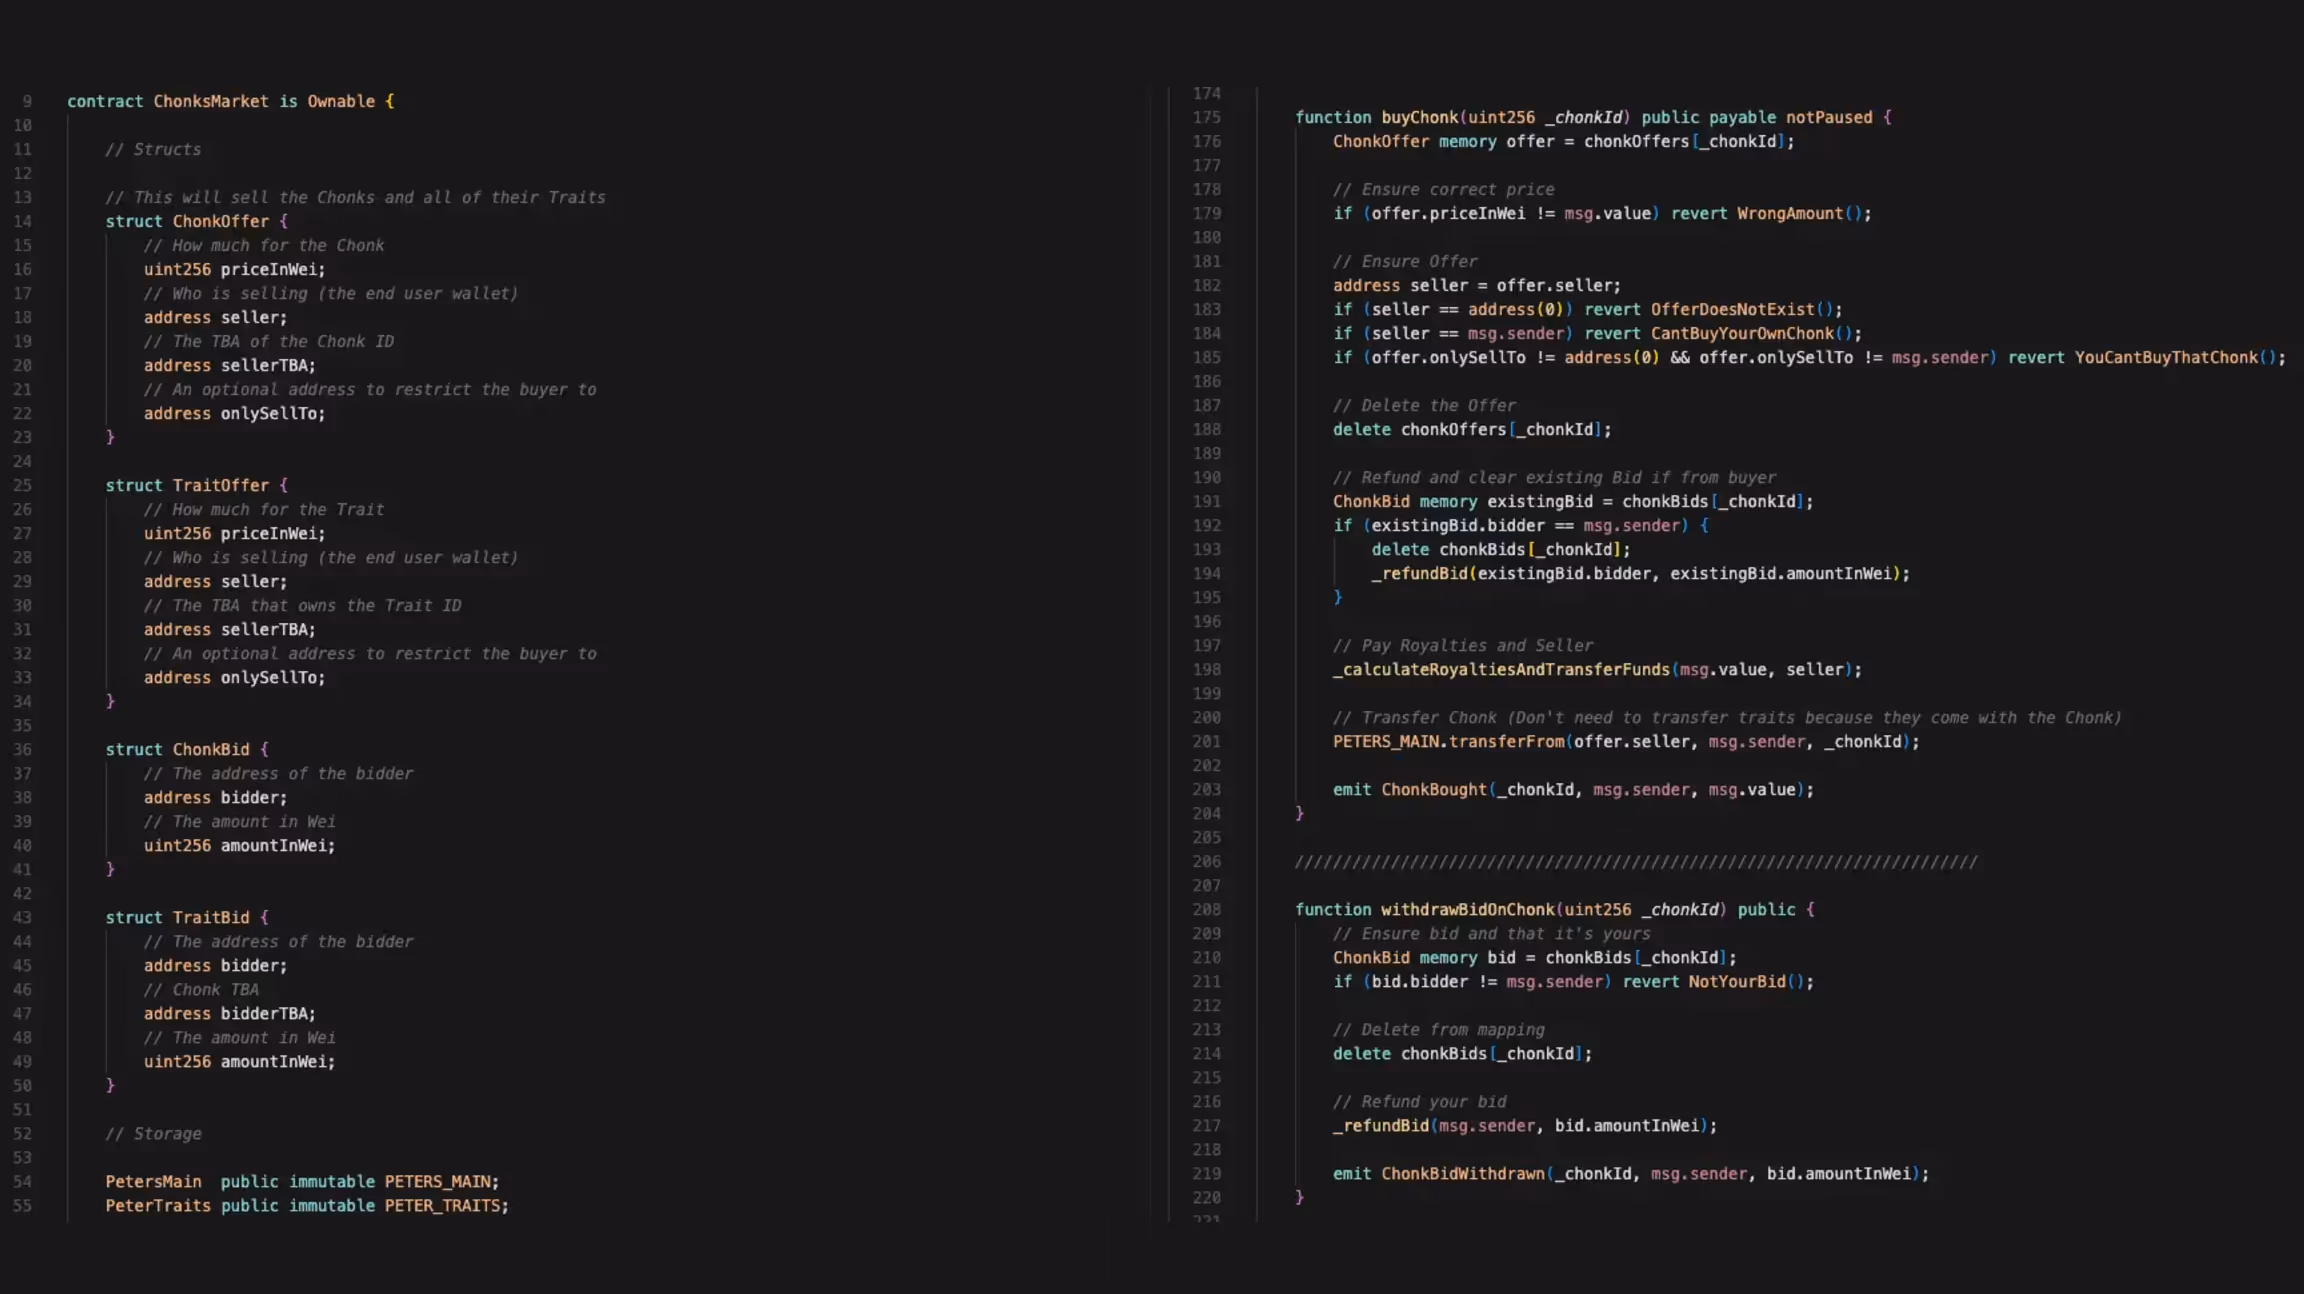2304x1294 pixels.
Task: Click line number 175 in right gutter
Action: pos(1206,117)
